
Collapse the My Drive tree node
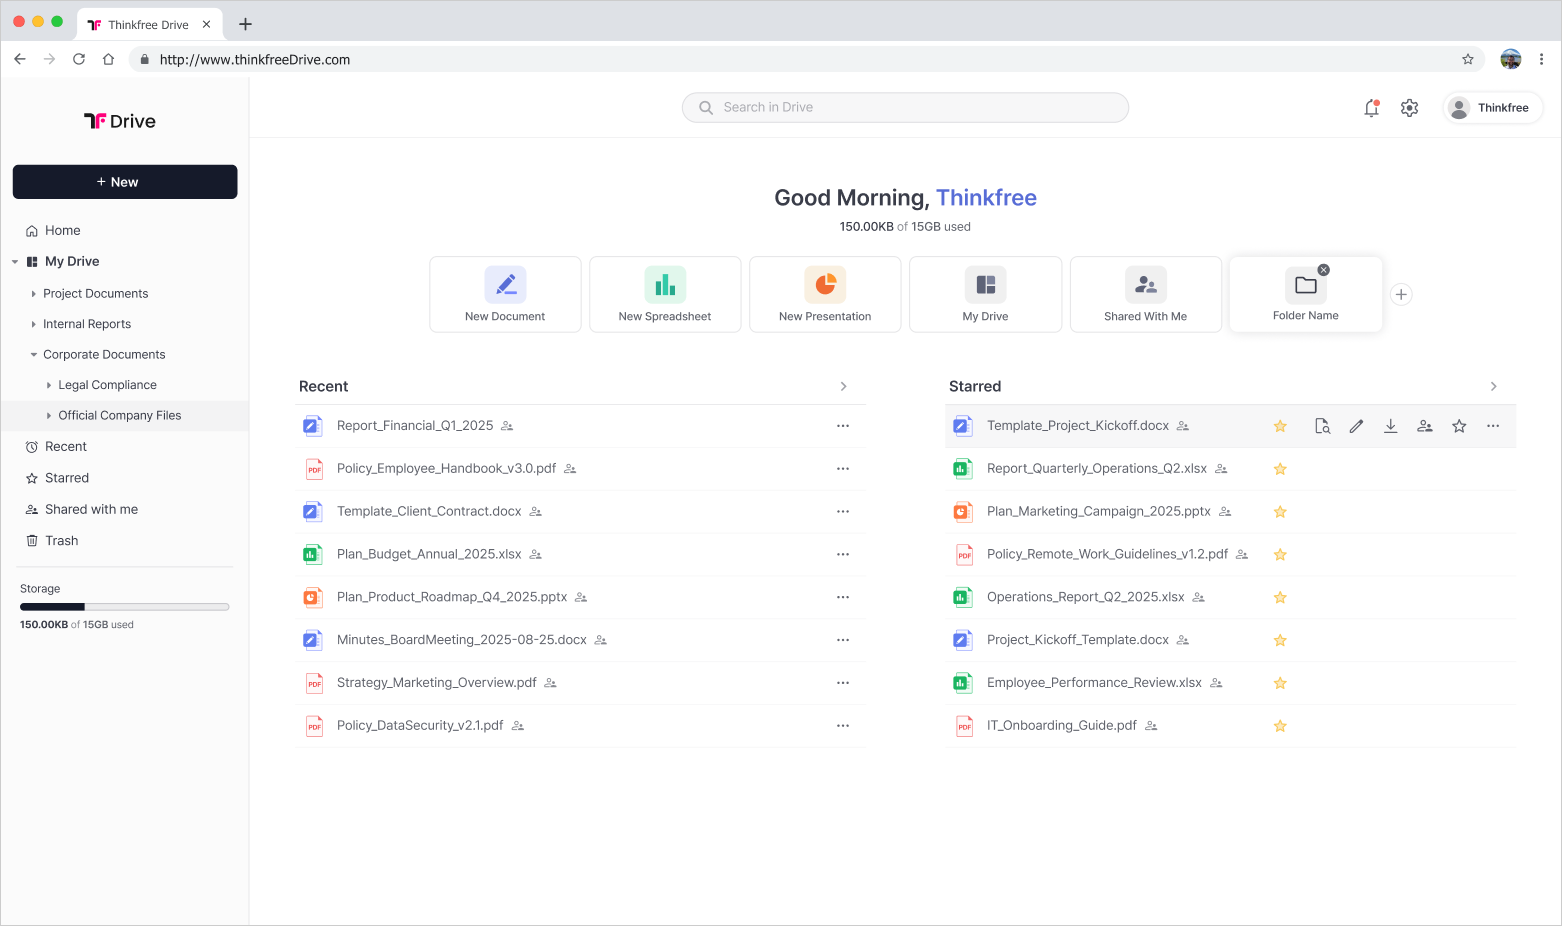coord(15,262)
